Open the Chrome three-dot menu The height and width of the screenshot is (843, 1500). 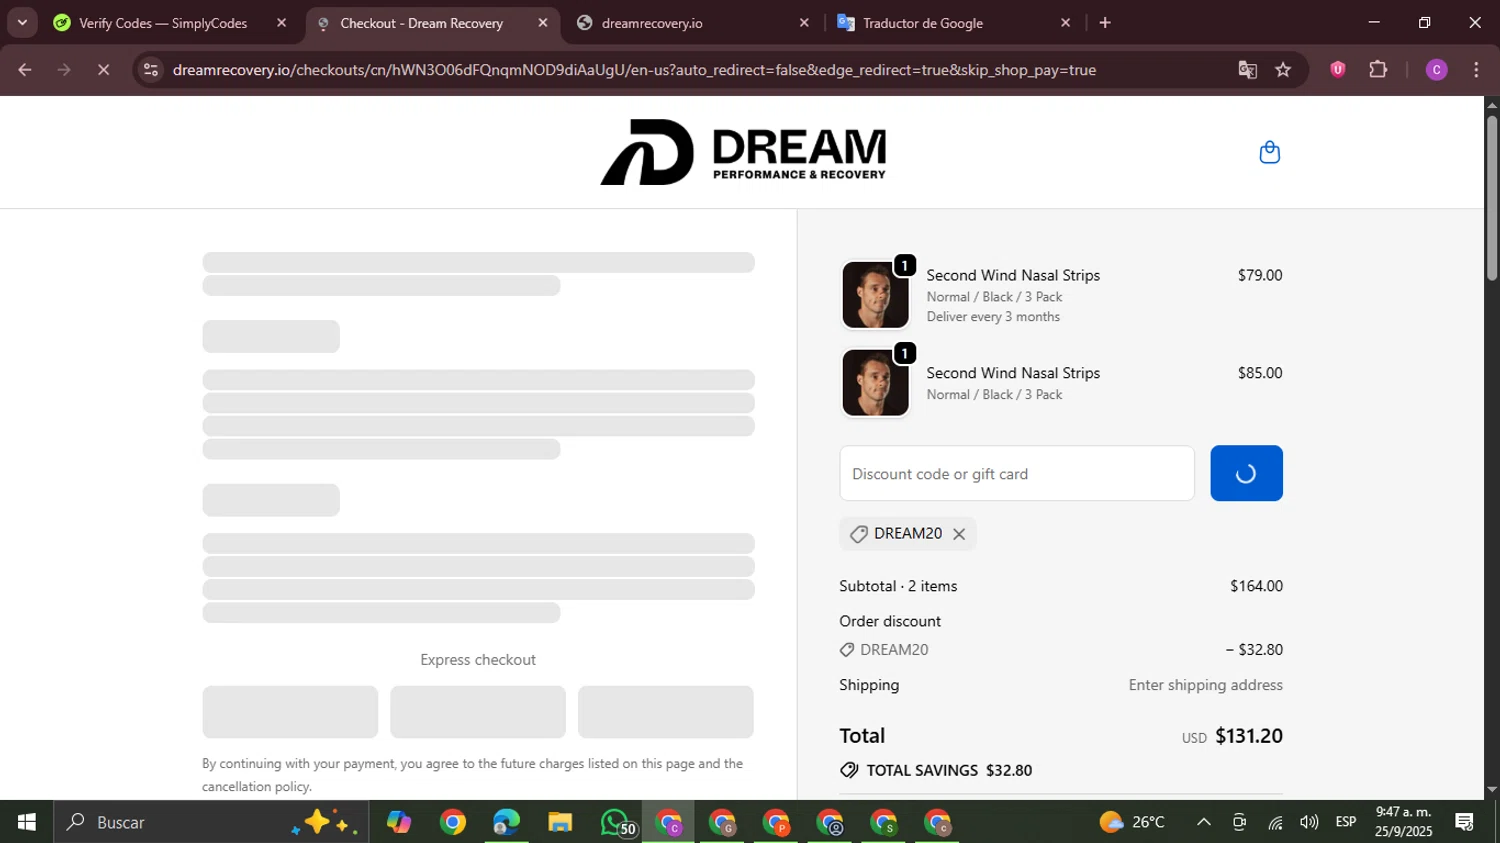(1476, 70)
